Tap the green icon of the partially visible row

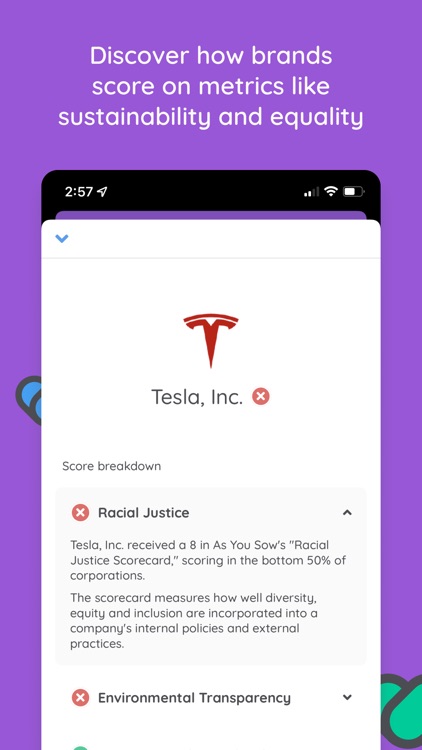pyautogui.click(x=80, y=747)
